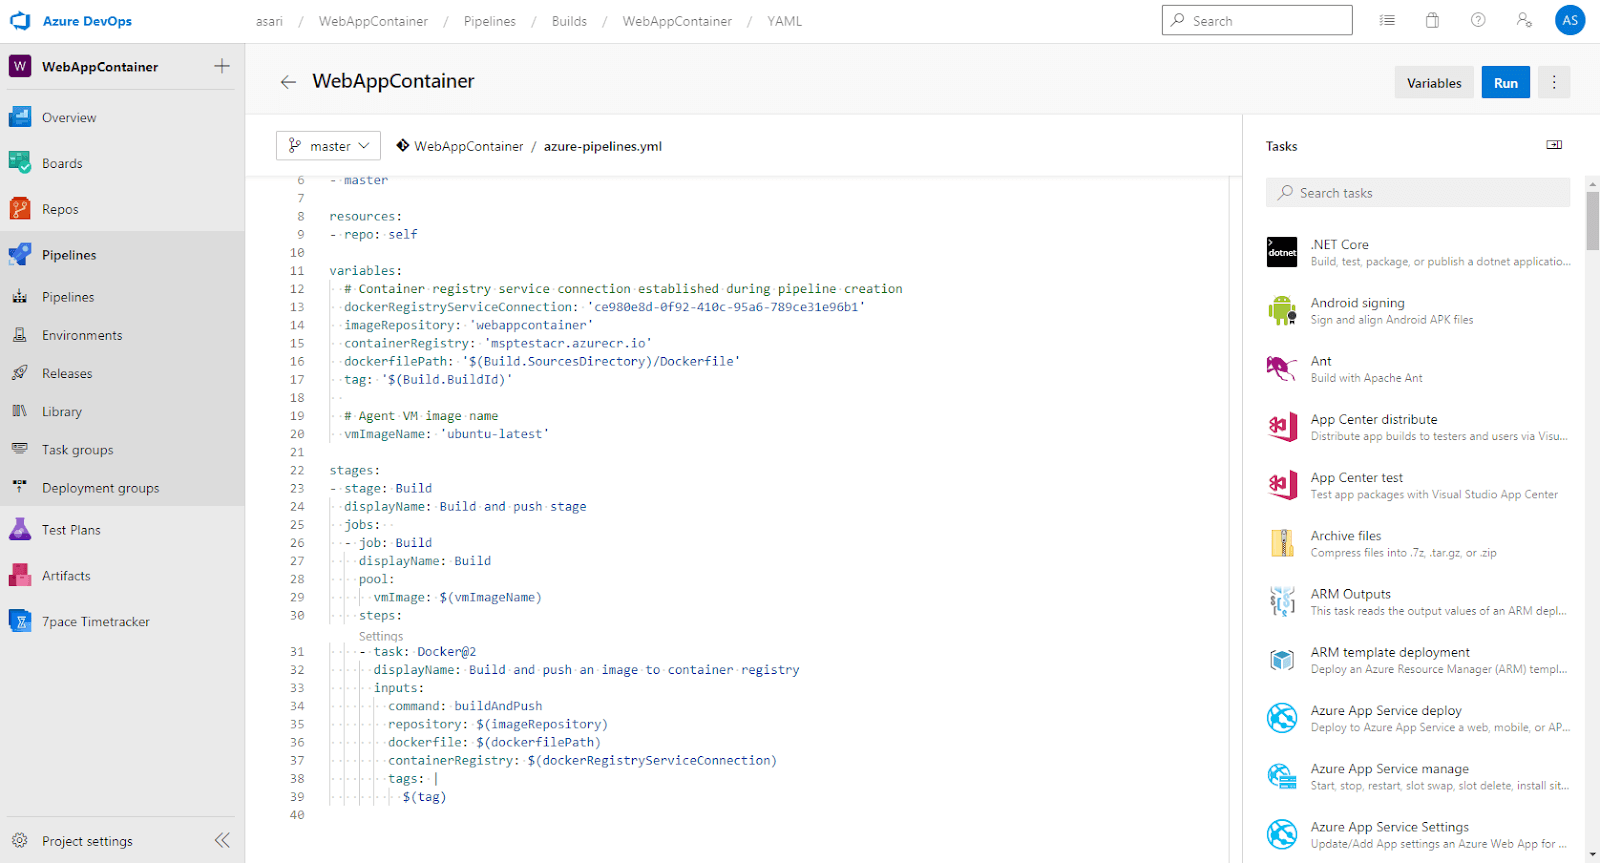This screenshot has height=863, width=1600.
Task: Collapse the Tasks assistant panel icon
Action: click(1554, 145)
